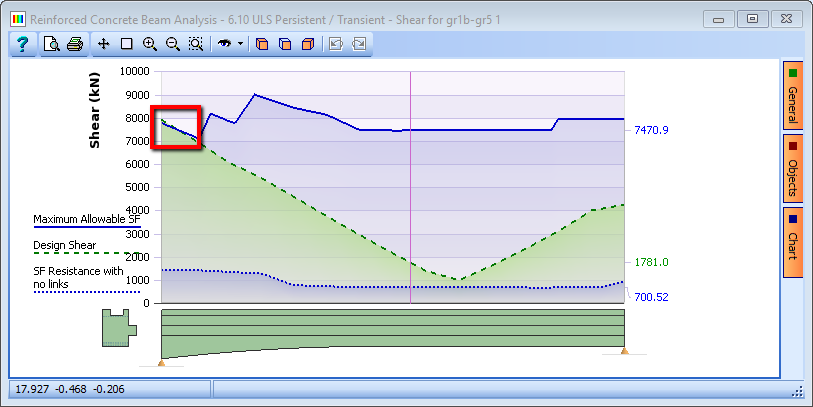813x407 pixels.
Task: Open the Objects side tab
Action: 792,169
